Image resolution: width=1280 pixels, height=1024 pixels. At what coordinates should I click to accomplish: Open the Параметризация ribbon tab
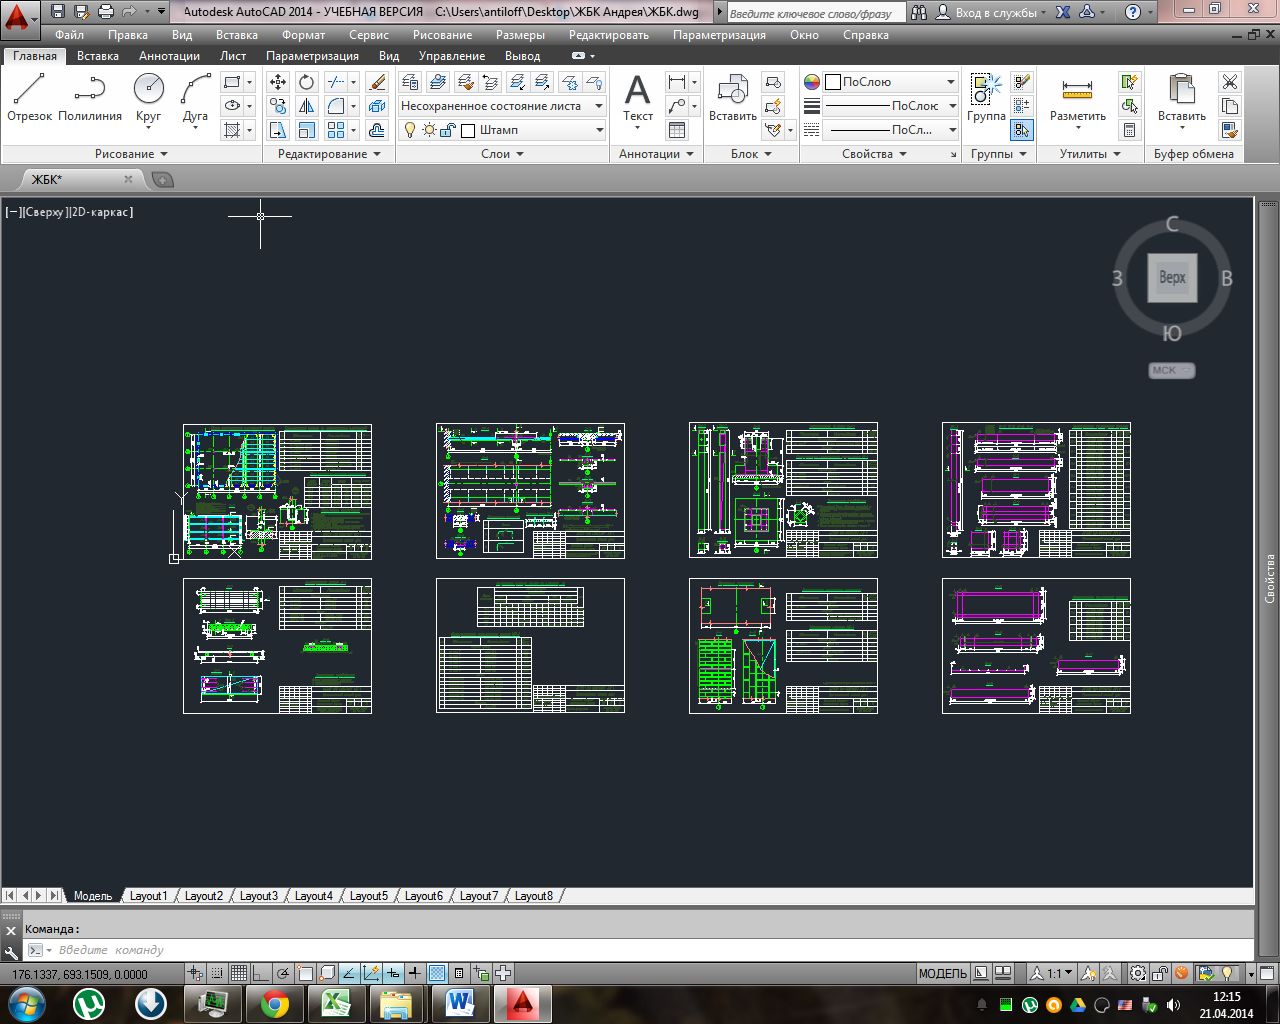[312, 56]
